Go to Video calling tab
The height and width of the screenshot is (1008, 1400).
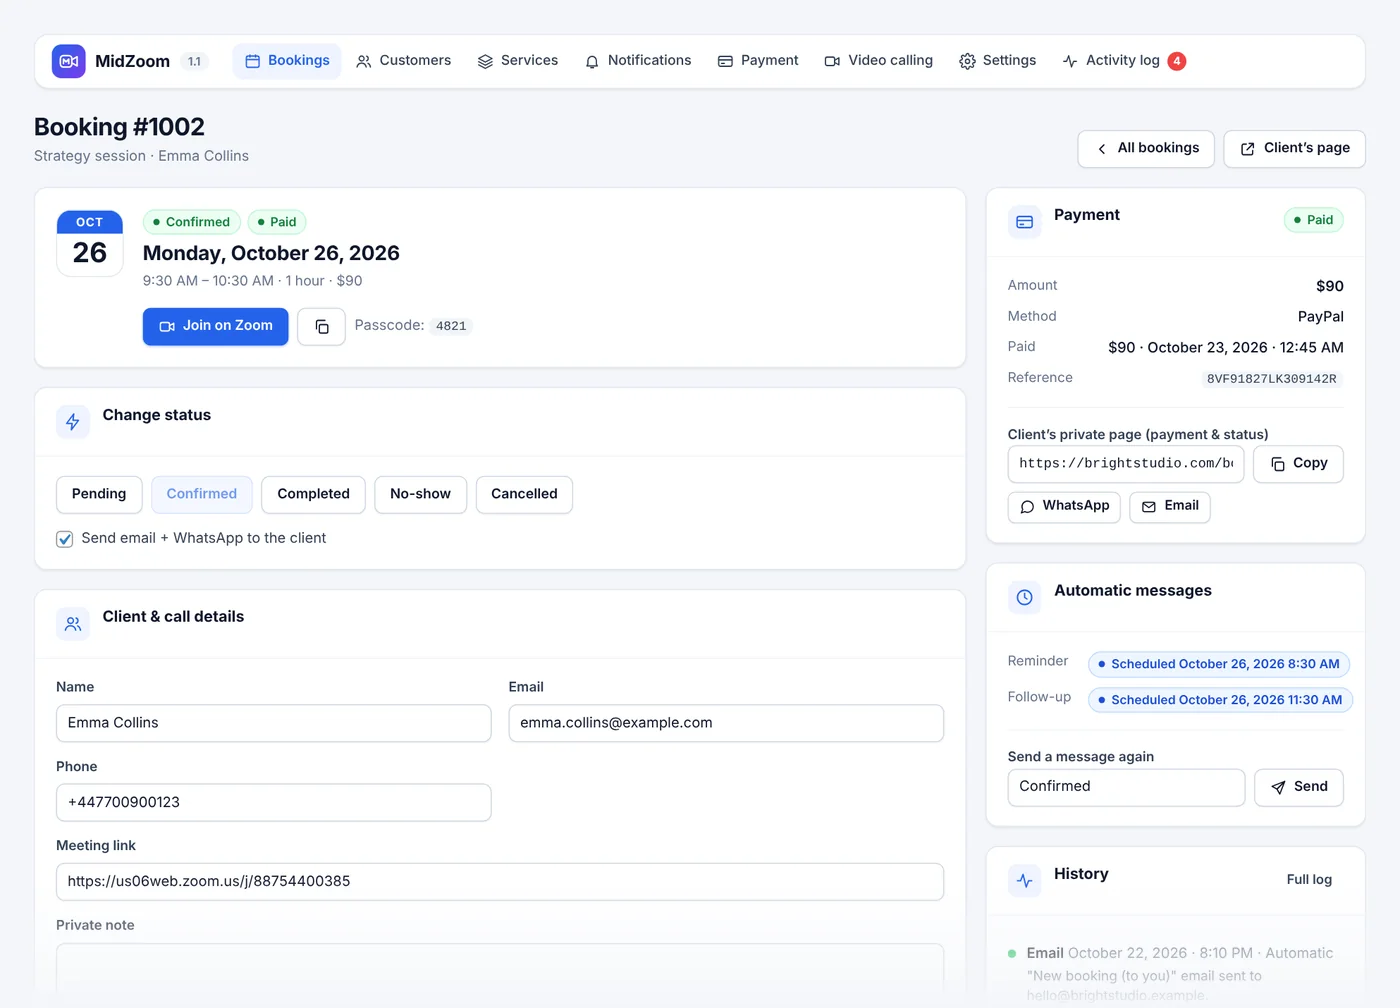[879, 61]
